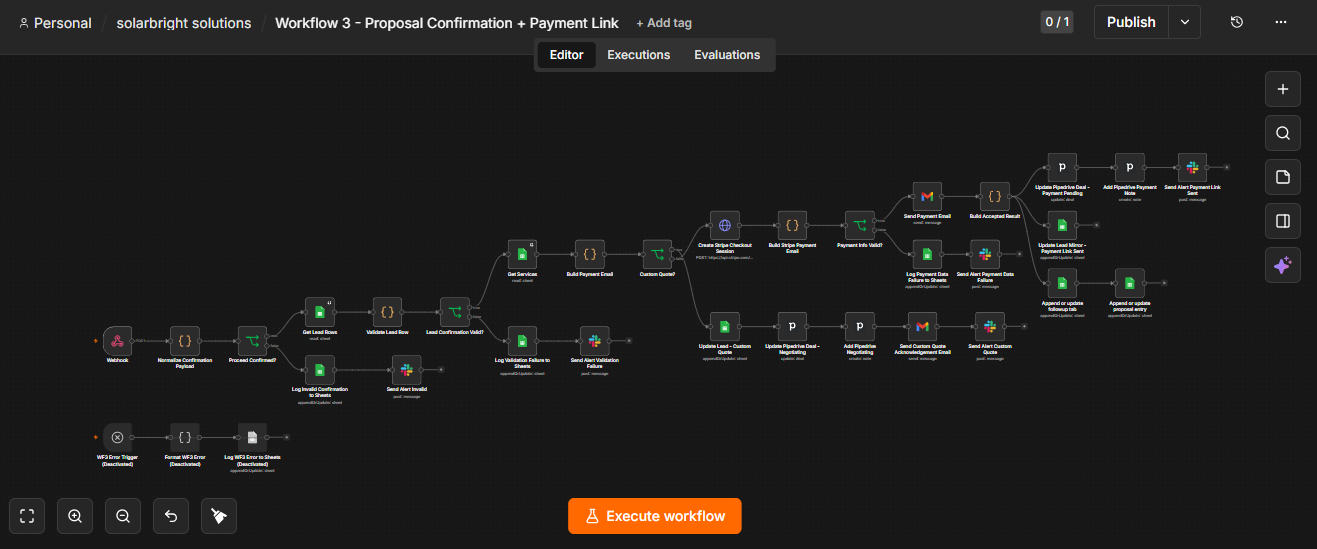Open Update Pipedrive Deal - Negotiating node
The width and height of the screenshot is (1317, 549).
792,326
